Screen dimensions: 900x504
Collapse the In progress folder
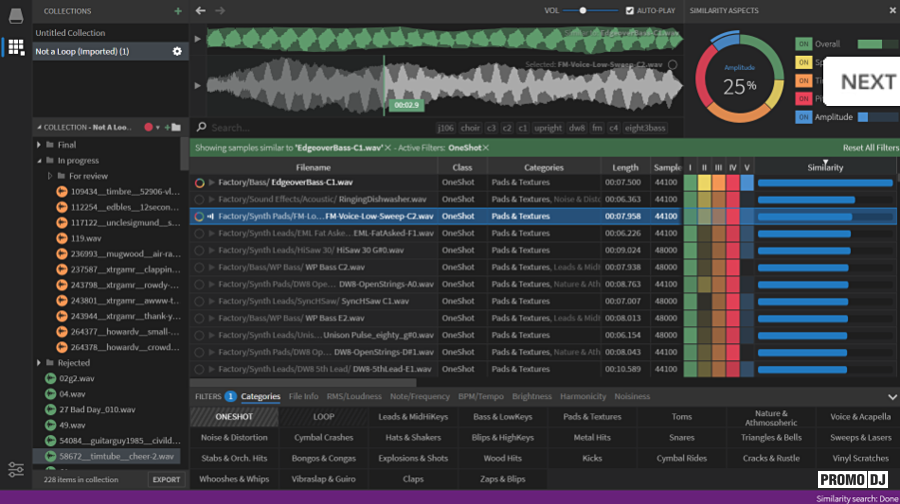pos(39,160)
